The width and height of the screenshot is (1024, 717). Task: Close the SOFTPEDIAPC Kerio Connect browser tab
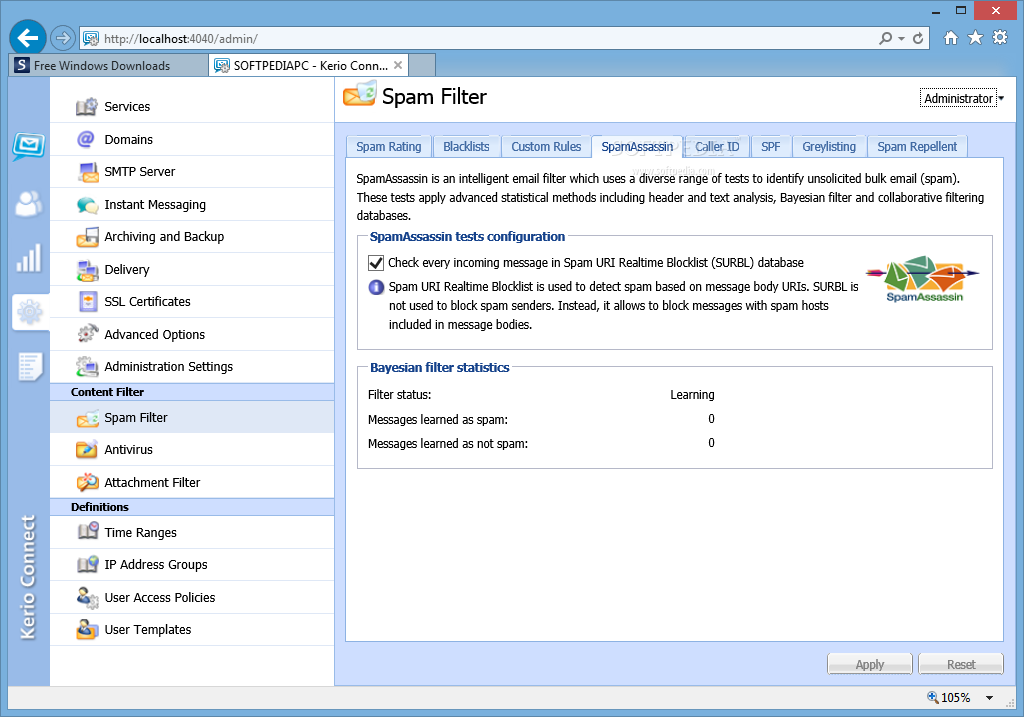pyautogui.click(x=398, y=65)
